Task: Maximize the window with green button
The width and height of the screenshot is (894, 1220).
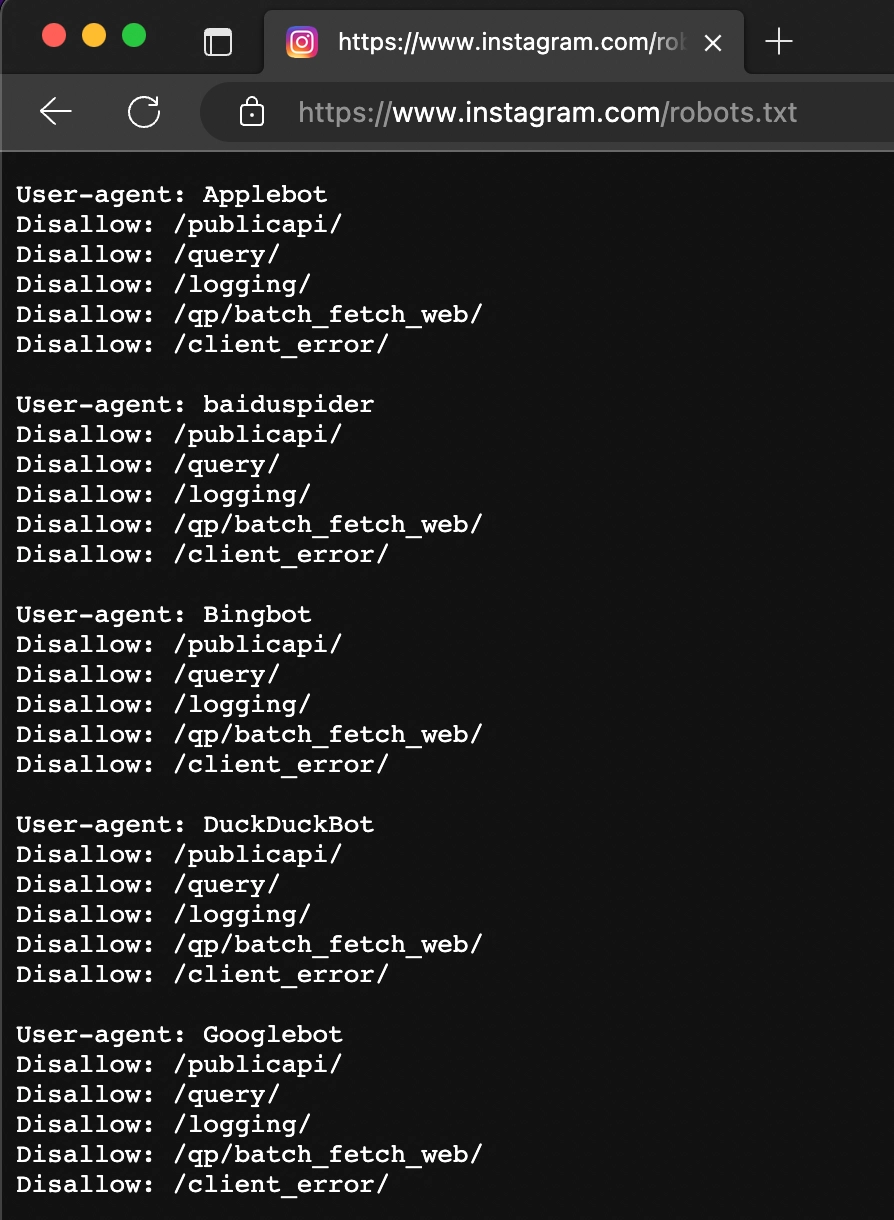Action: coord(134,36)
